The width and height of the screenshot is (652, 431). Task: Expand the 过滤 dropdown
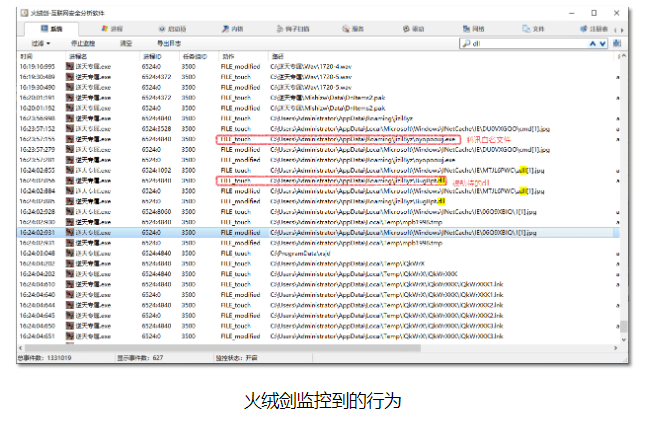[41, 43]
